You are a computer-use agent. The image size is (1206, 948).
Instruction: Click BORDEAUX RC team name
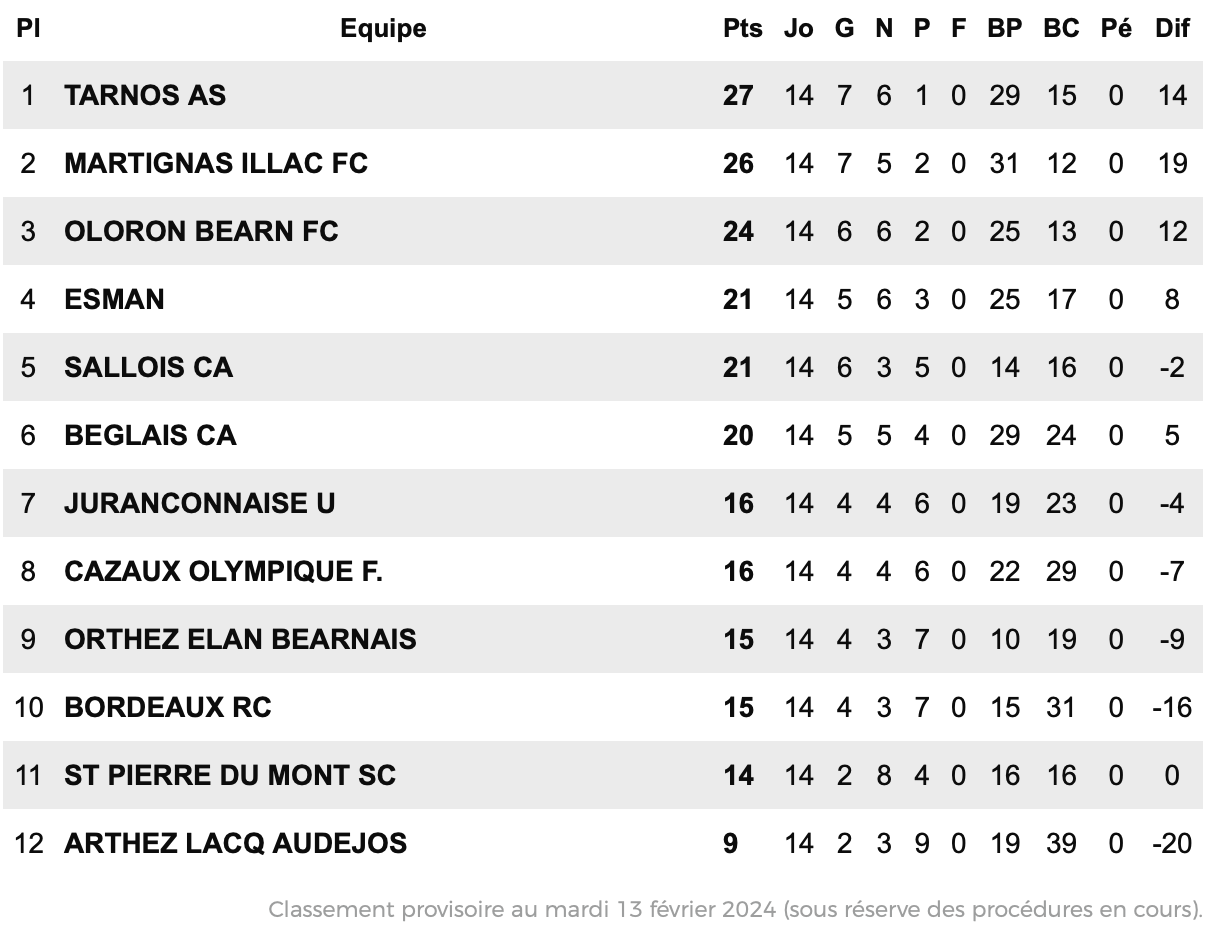(x=168, y=708)
